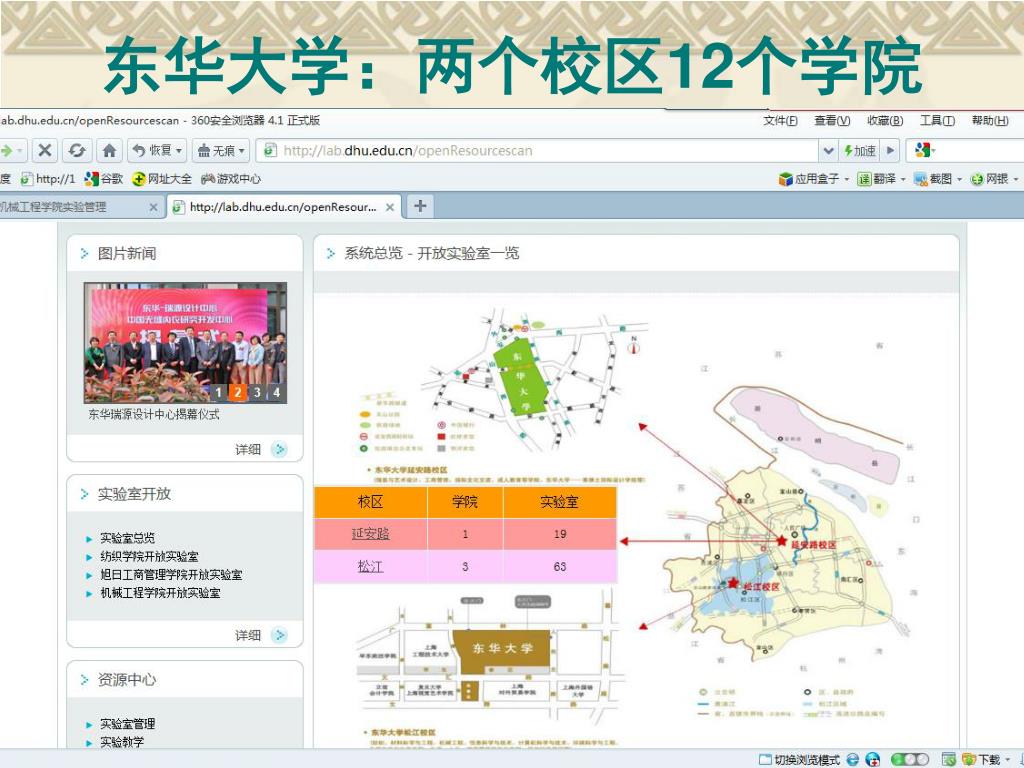The width and height of the screenshot is (1024, 768).
Task: Open a new tab with plus button
Action: [x=420, y=206]
